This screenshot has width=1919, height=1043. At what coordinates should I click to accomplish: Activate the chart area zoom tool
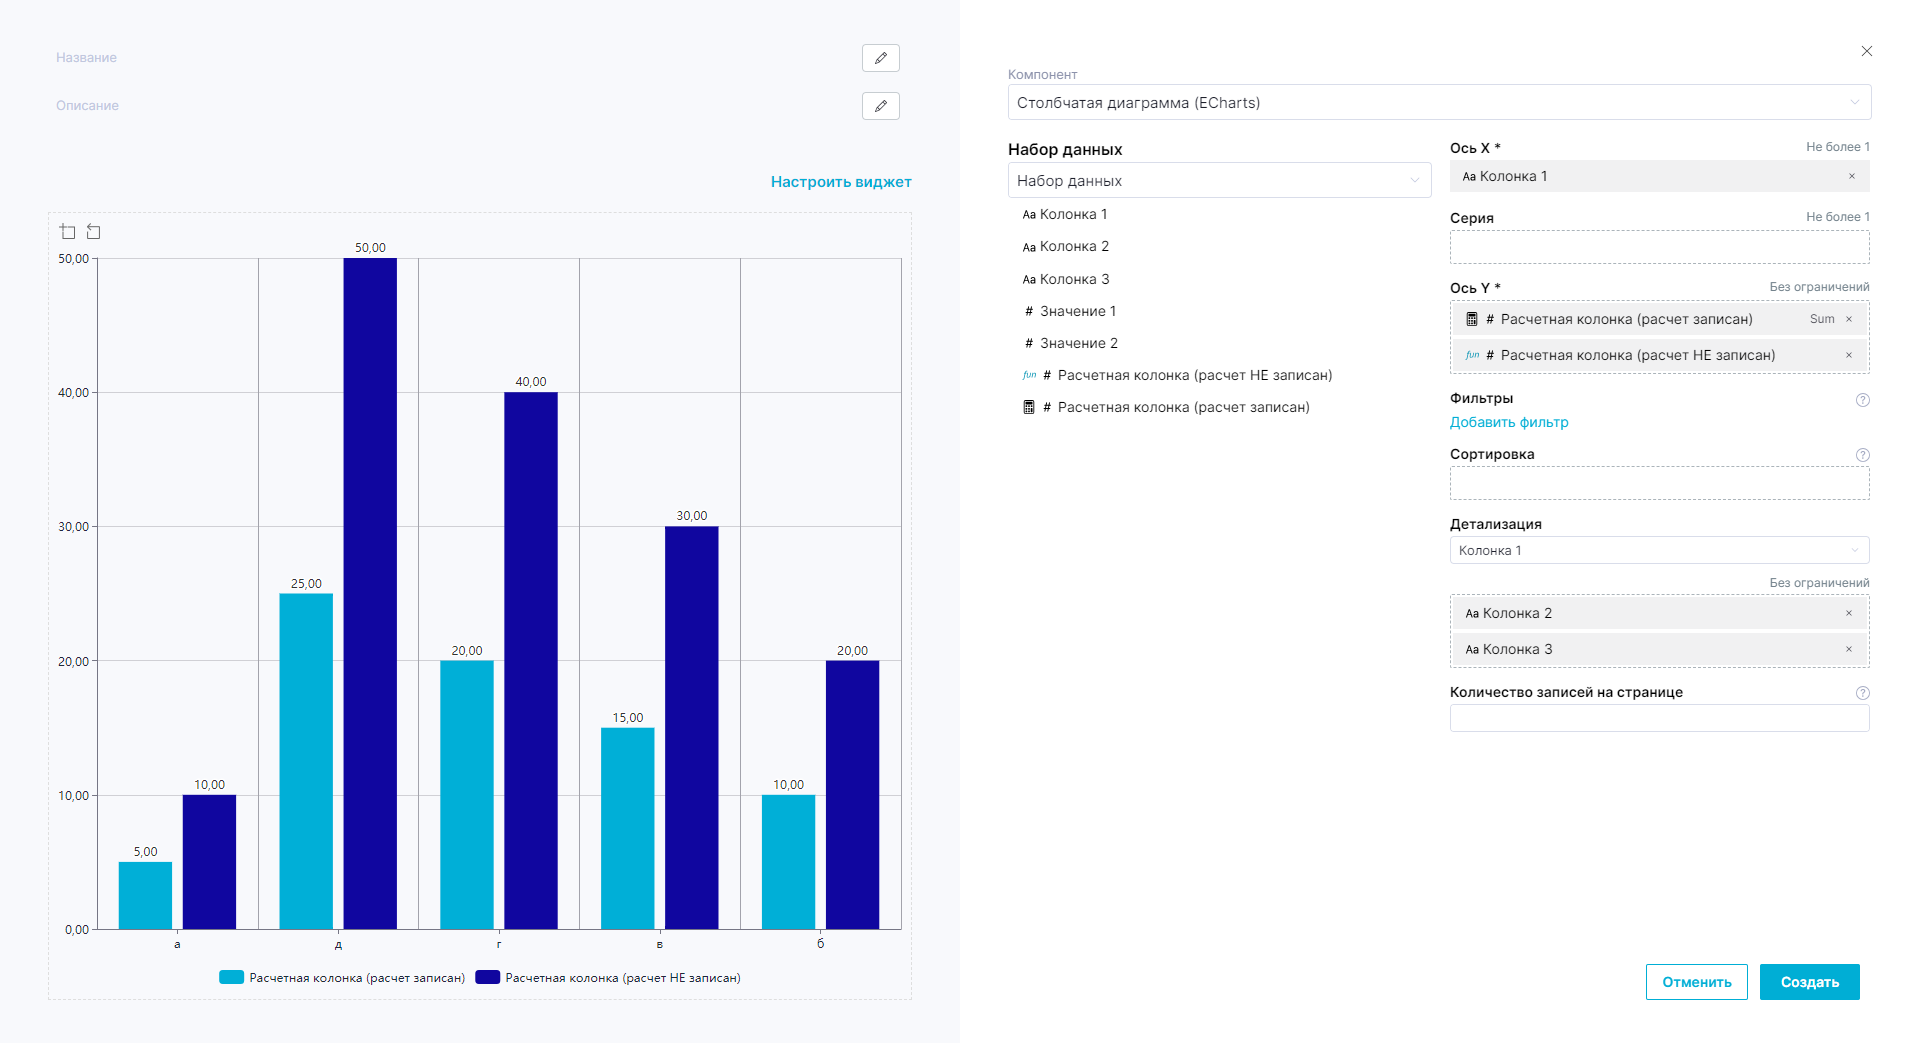pos(68,232)
